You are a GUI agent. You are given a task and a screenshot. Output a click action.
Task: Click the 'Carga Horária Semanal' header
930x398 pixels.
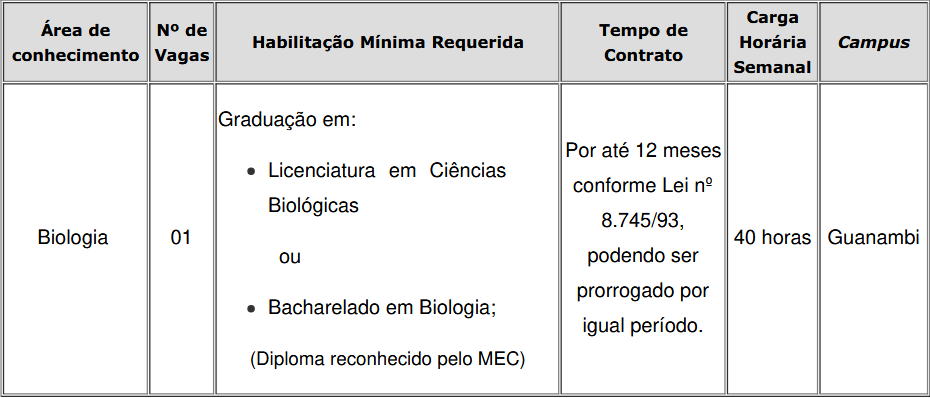[772, 42]
